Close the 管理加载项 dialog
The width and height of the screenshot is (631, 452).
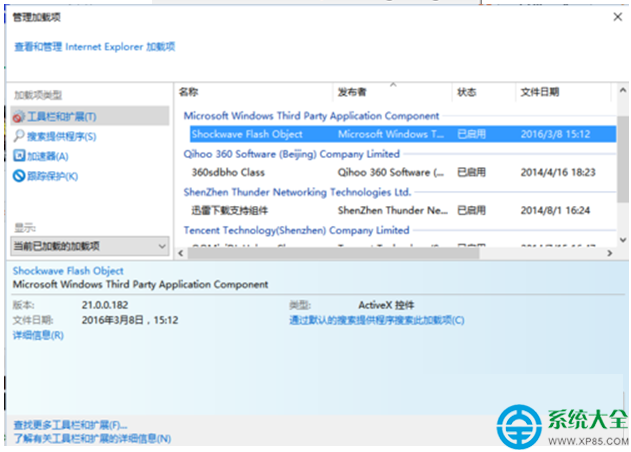coord(616,16)
